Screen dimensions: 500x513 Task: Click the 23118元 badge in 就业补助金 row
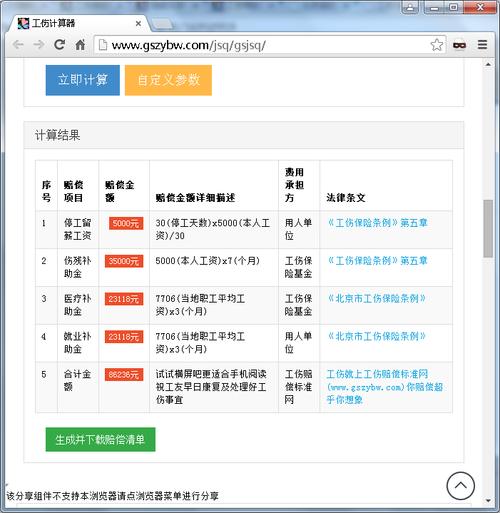[124, 337]
